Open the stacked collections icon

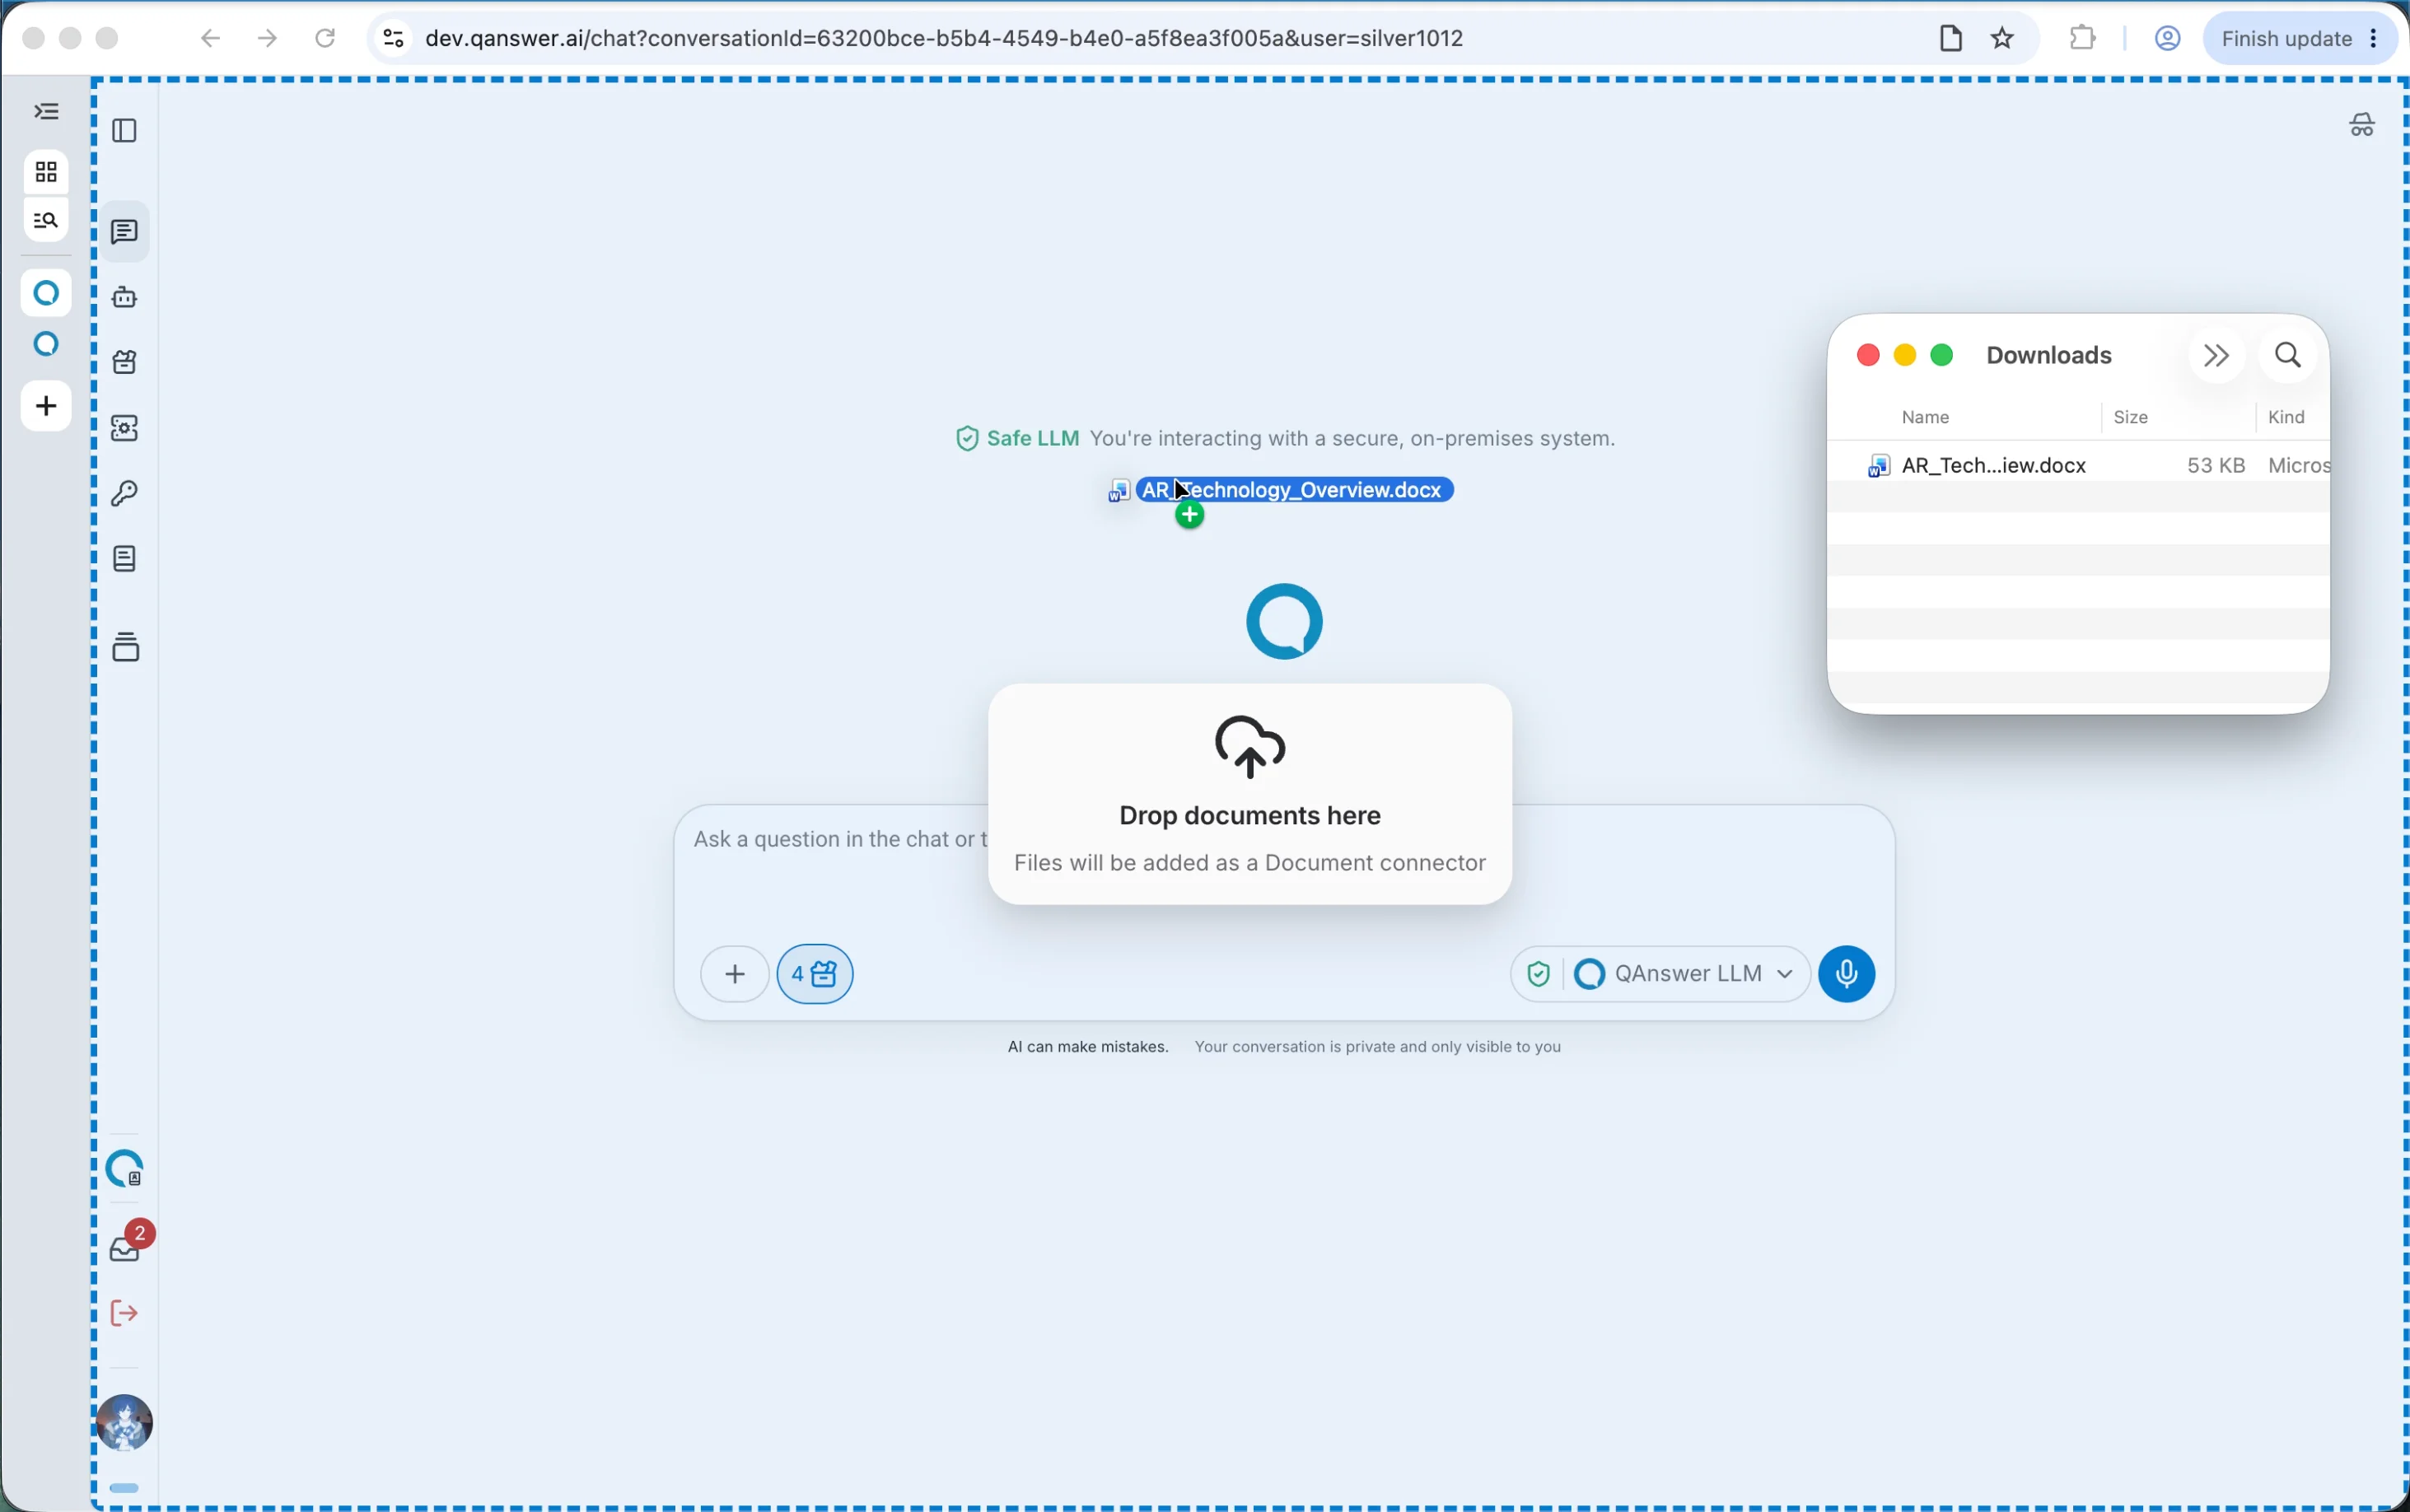[126, 647]
